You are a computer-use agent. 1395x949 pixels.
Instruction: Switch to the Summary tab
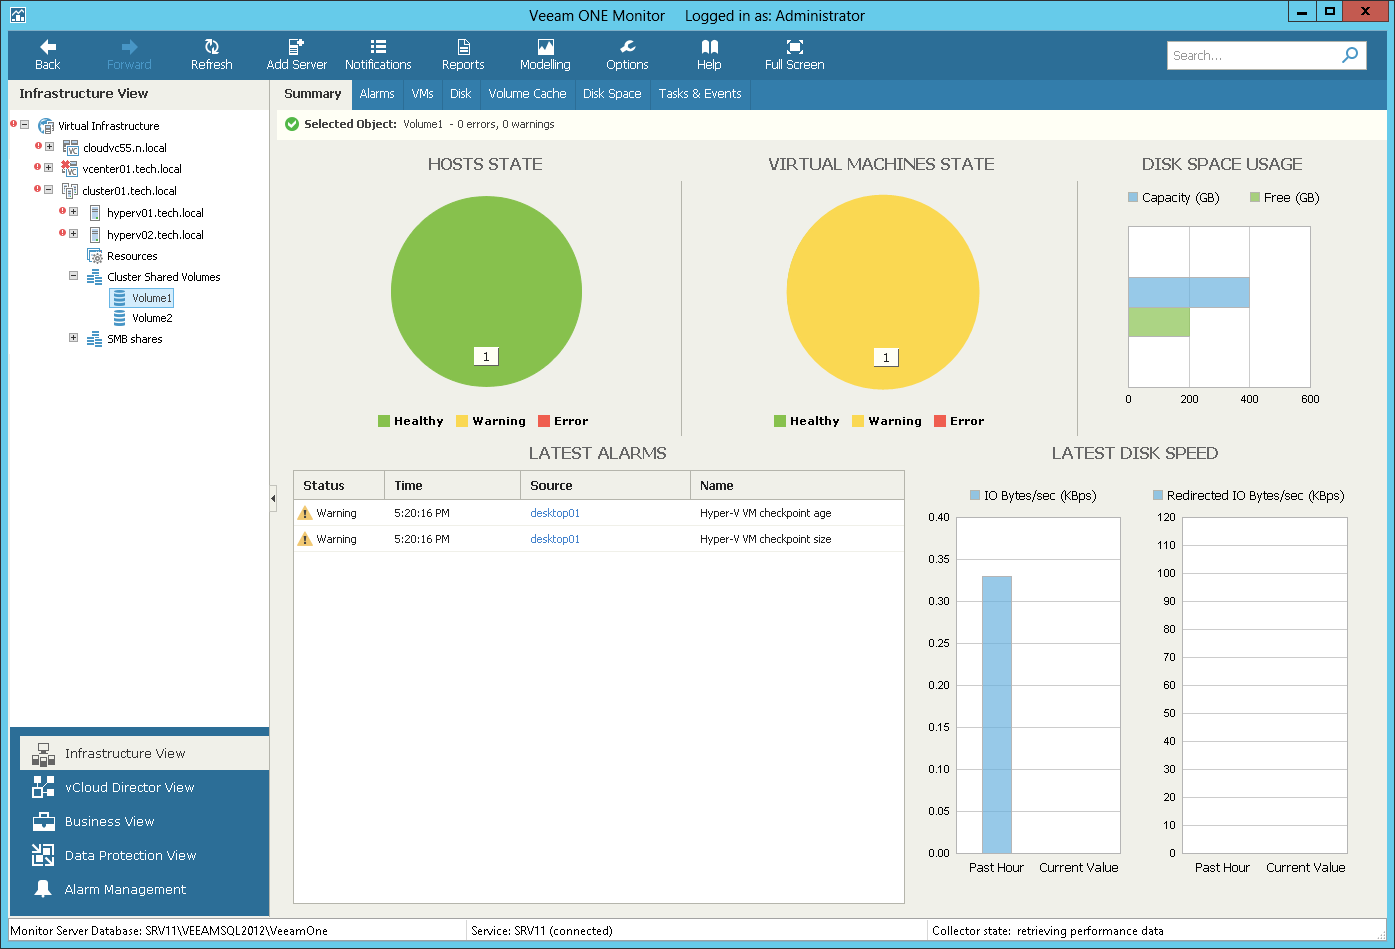312,94
